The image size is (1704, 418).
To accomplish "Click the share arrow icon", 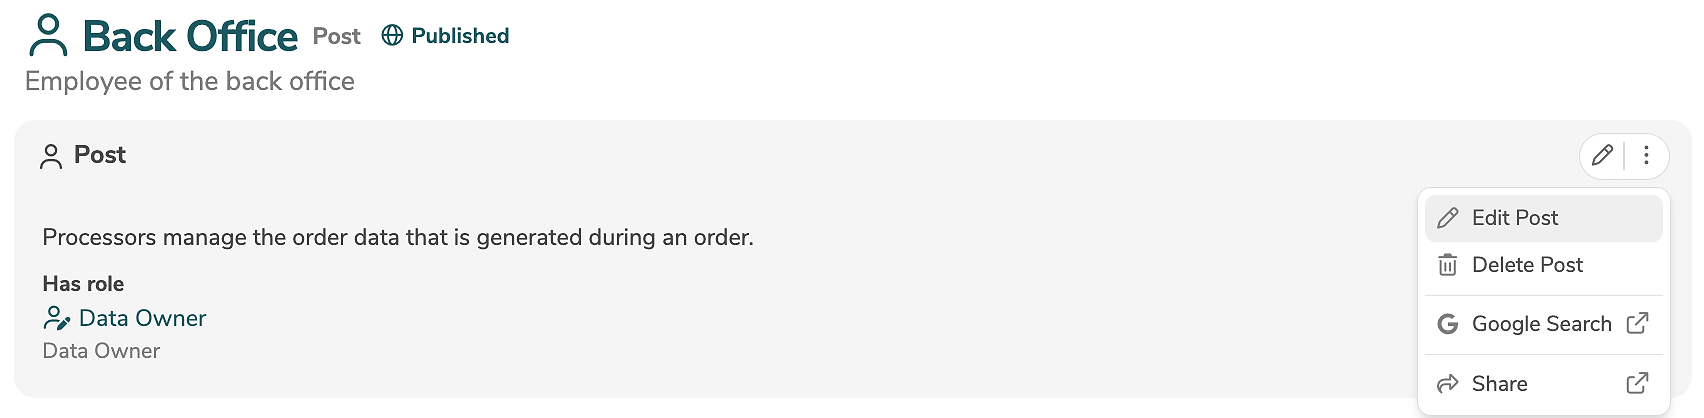I will point(1447,384).
